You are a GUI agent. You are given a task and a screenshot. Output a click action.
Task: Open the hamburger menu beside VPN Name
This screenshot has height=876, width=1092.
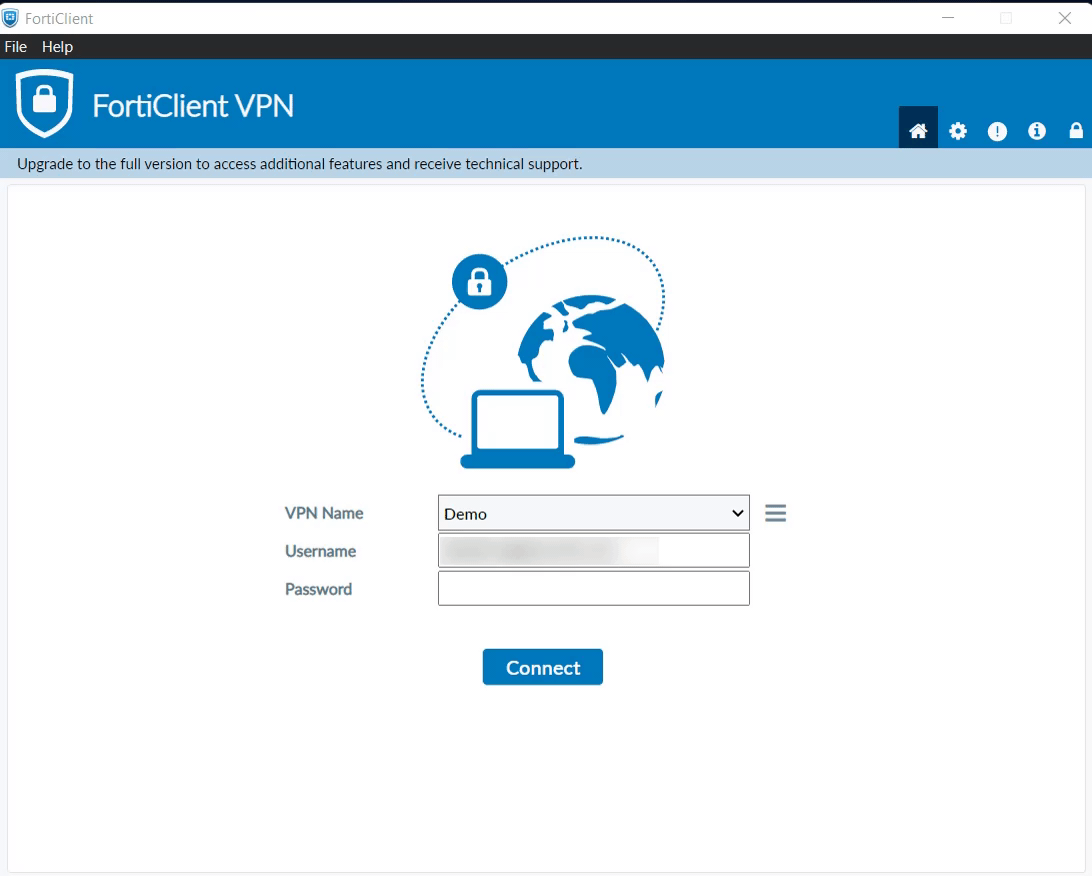[x=775, y=512]
